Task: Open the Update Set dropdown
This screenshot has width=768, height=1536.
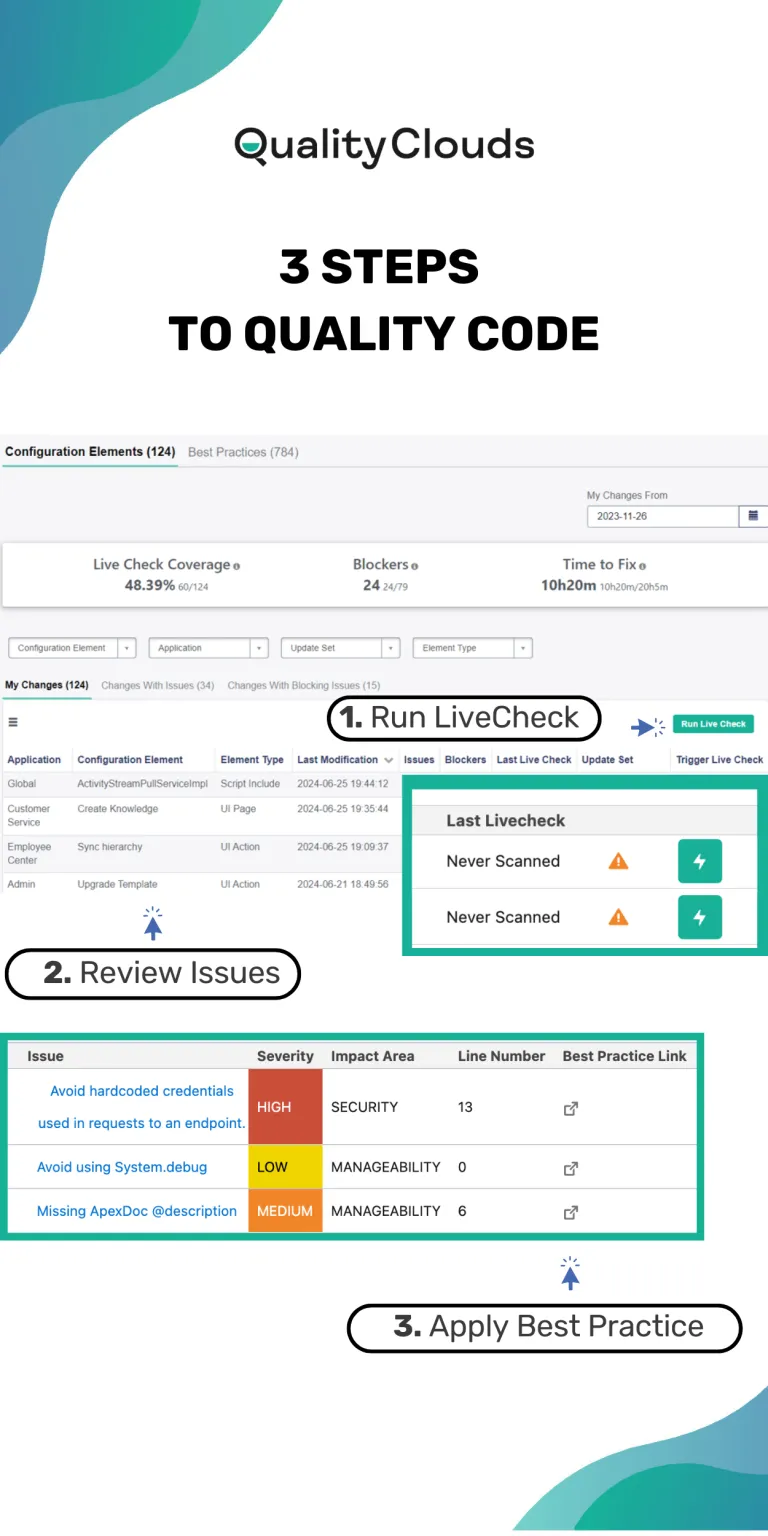Action: tap(340, 648)
